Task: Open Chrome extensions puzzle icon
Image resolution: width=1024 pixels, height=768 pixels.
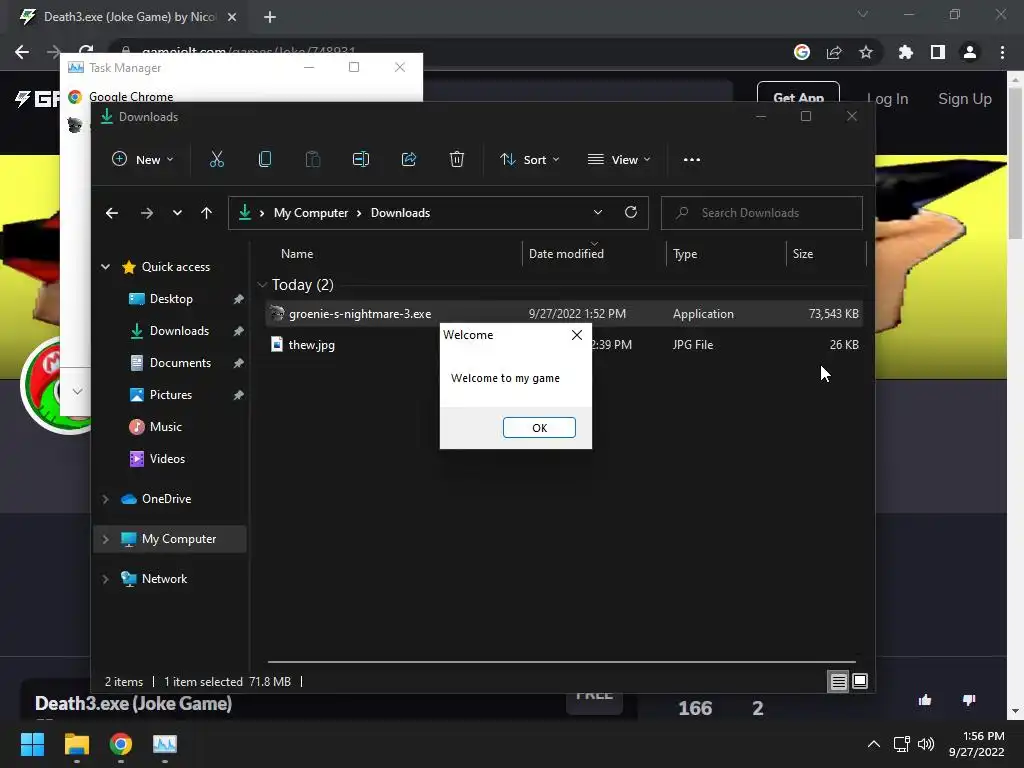Action: (x=905, y=52)
